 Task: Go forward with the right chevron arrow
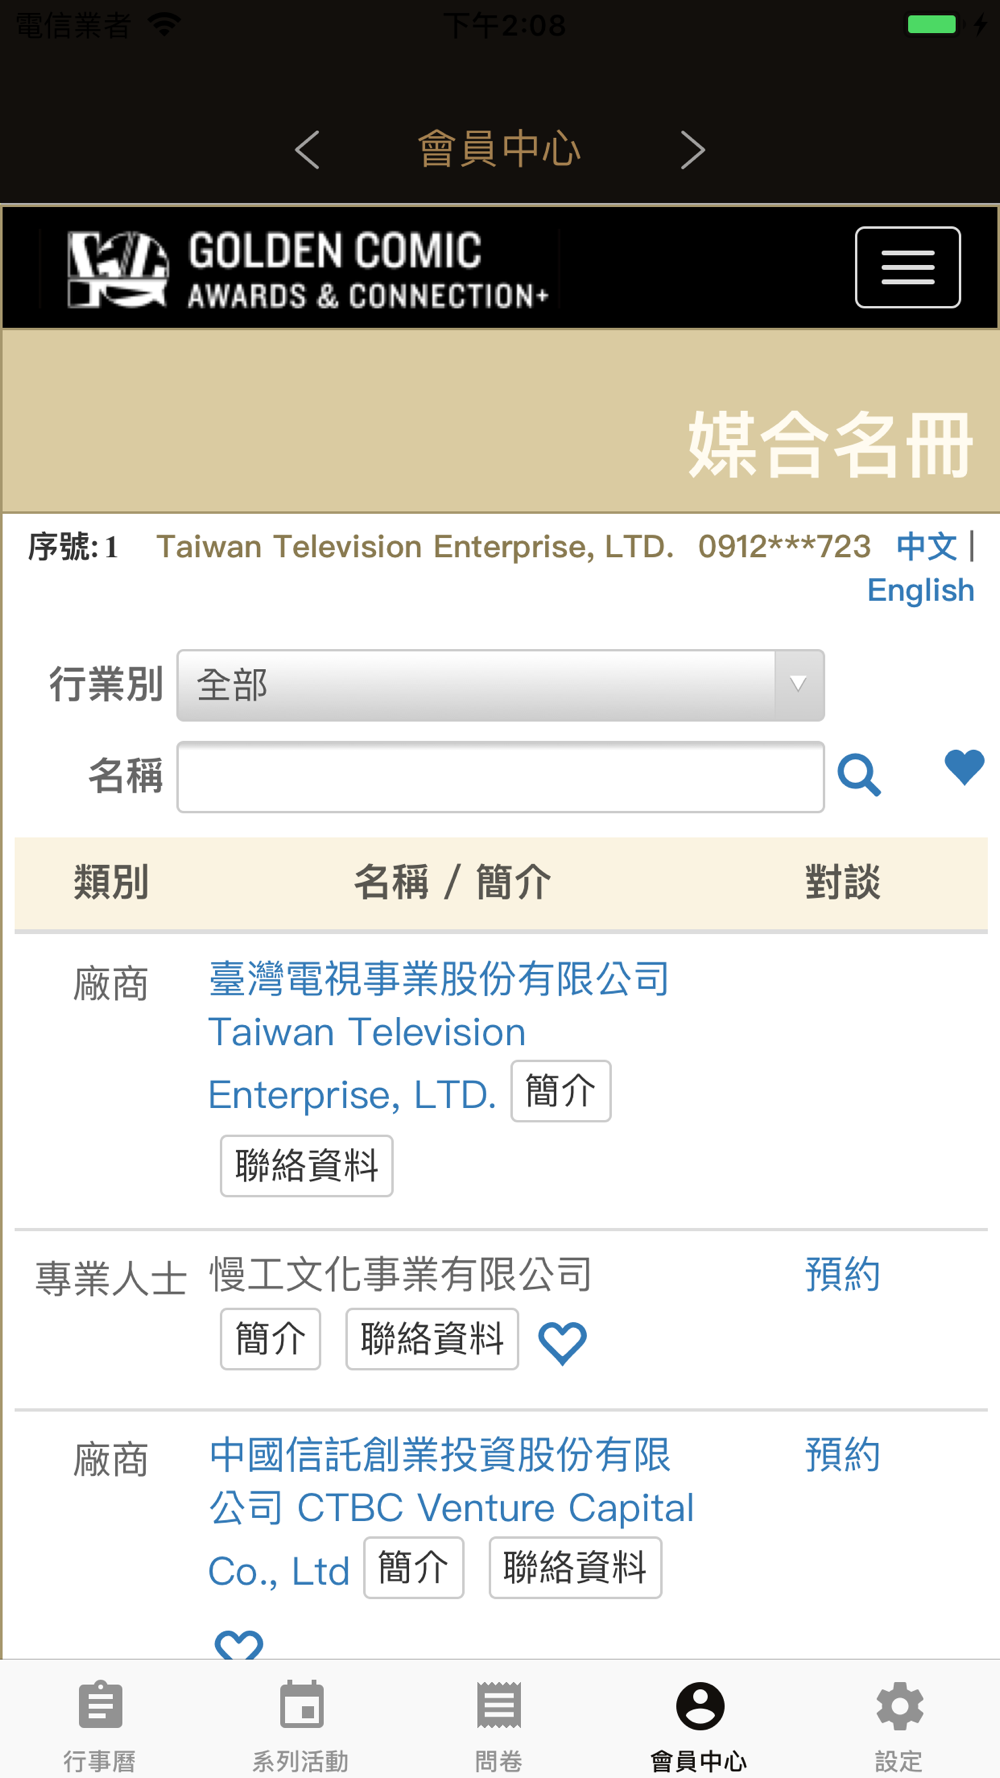tap(692, 150)
